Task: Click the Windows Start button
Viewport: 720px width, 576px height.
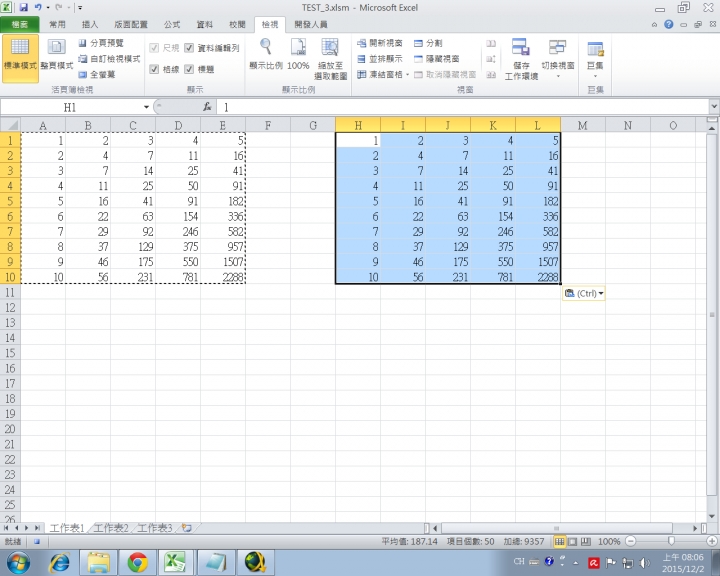Action: [18, 563]
